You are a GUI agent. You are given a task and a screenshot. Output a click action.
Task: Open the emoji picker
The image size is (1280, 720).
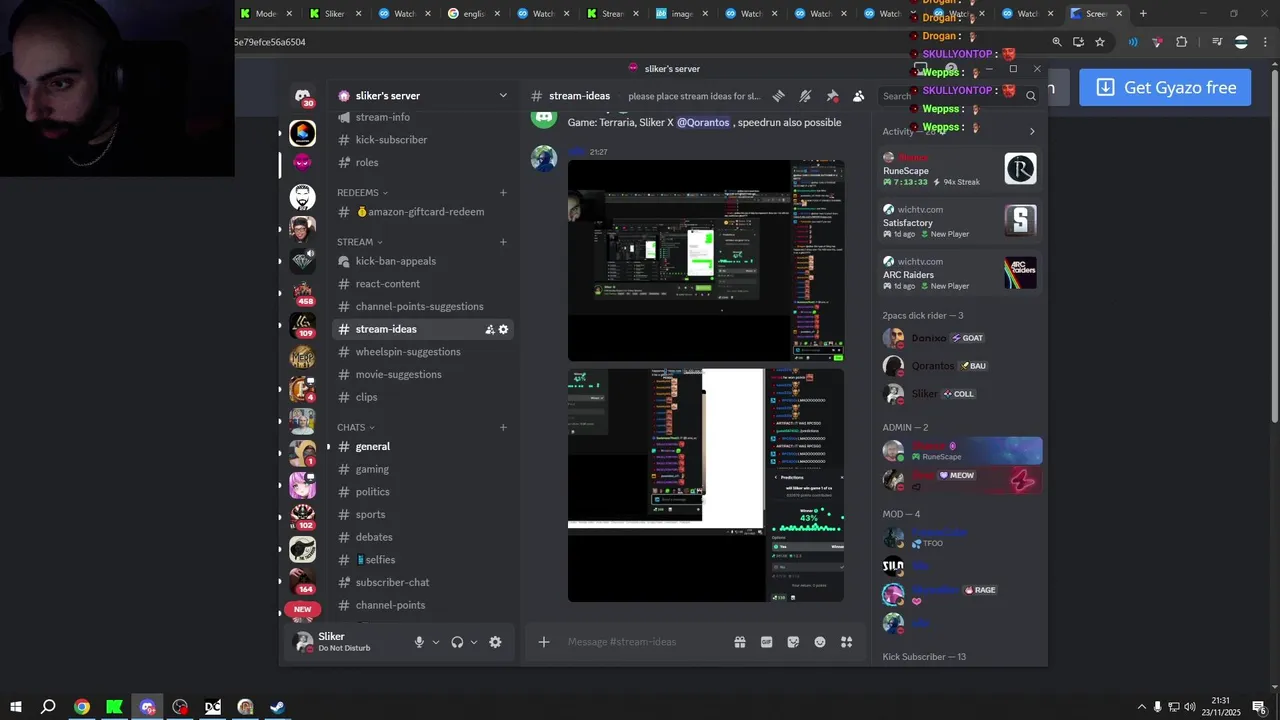820,642
